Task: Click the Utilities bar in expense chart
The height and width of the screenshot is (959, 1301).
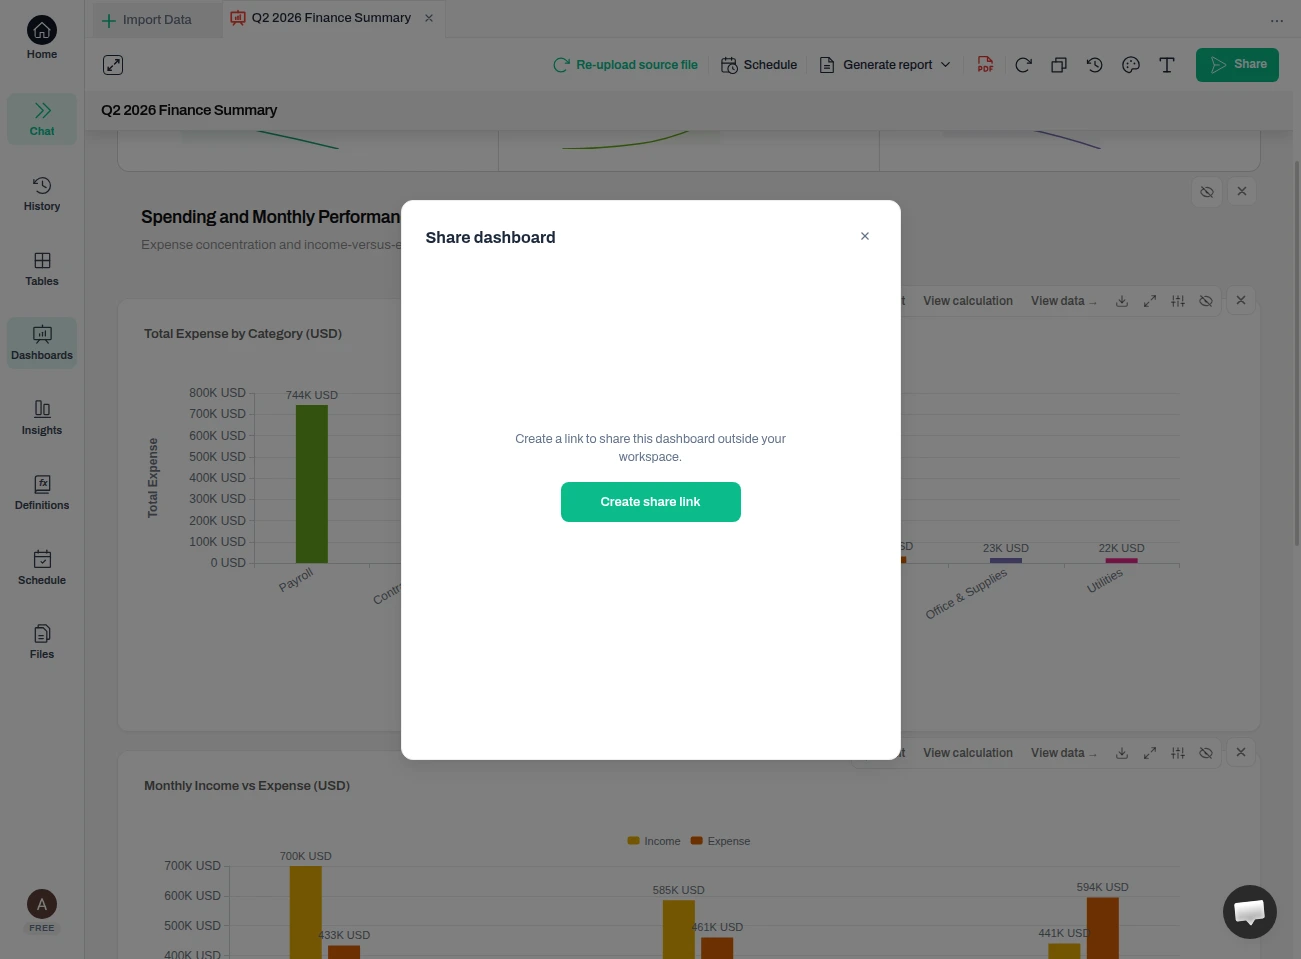Action: coord(1121,561)
